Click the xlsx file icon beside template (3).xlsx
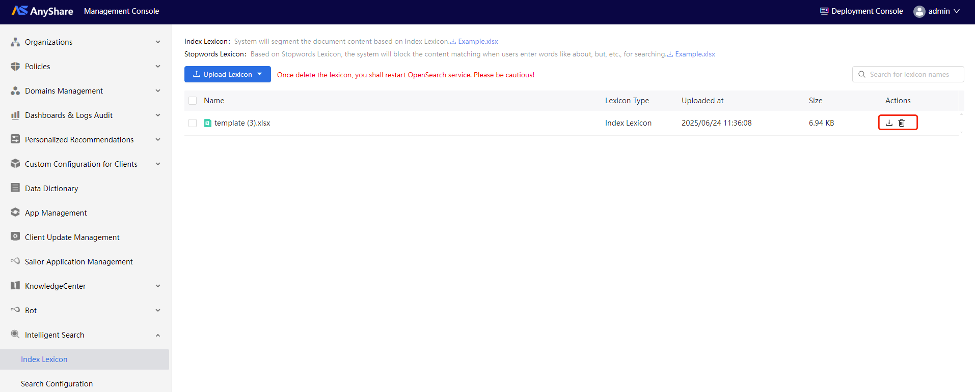The image size is (976, 392). click(208, 123)
